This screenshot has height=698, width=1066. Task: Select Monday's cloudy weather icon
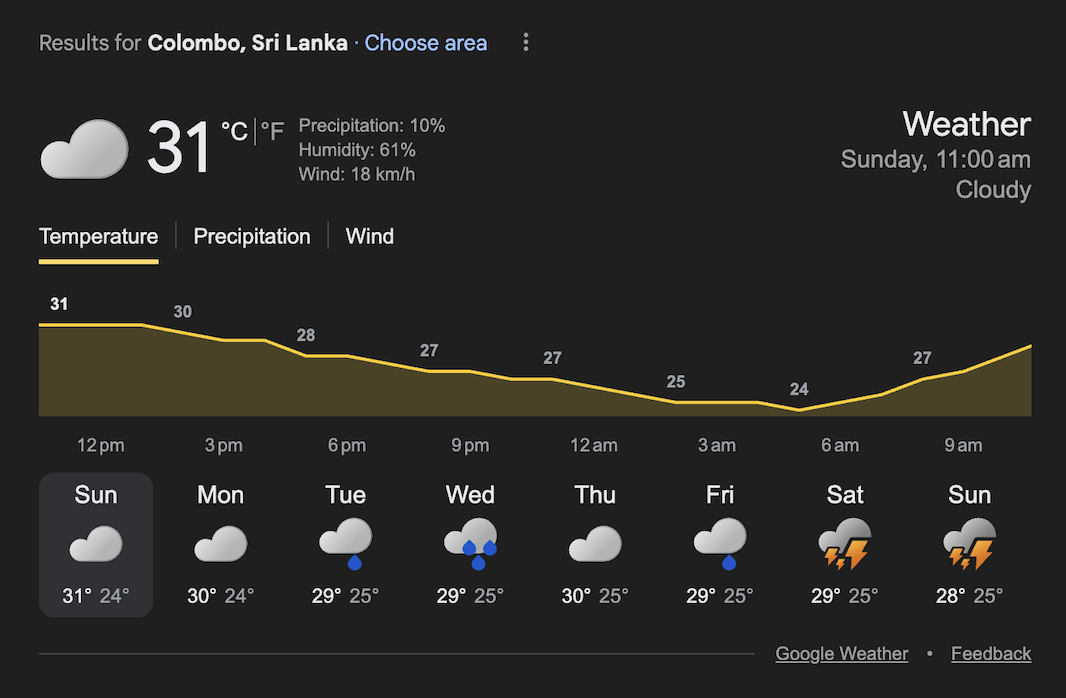(x=220, y=543)
